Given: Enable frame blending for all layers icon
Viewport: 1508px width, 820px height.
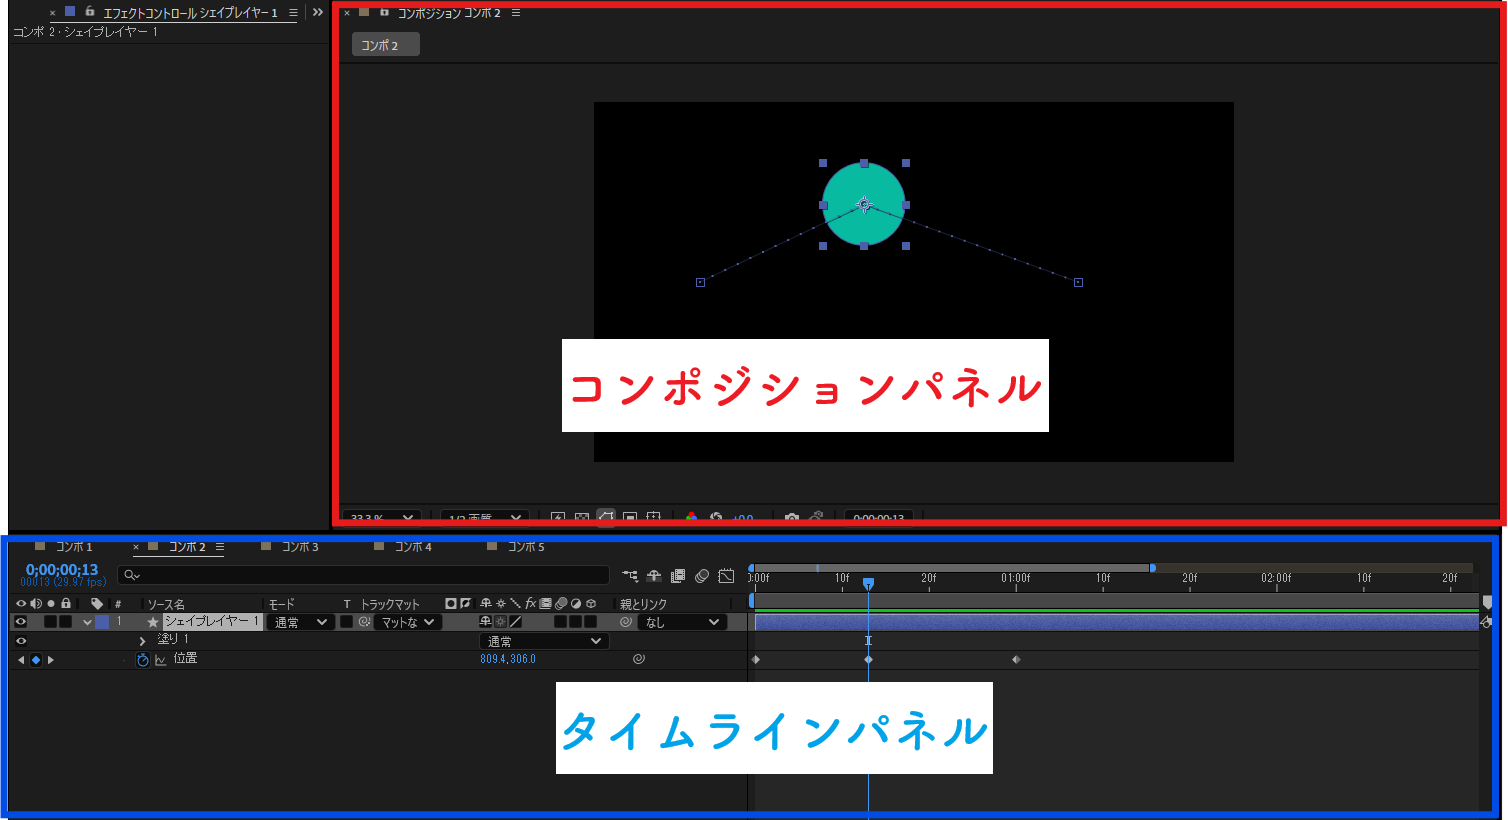Looking at the screenshot, I should click(678, 575).
